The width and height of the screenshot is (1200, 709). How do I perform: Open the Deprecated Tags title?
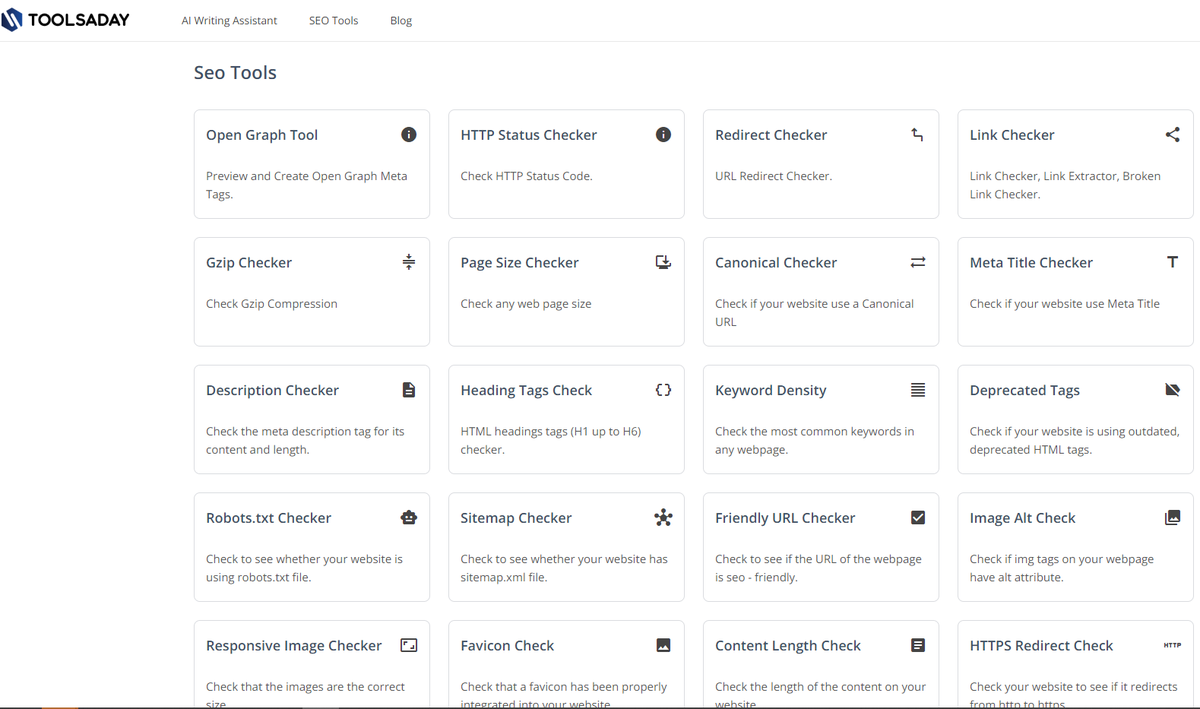1025,390
